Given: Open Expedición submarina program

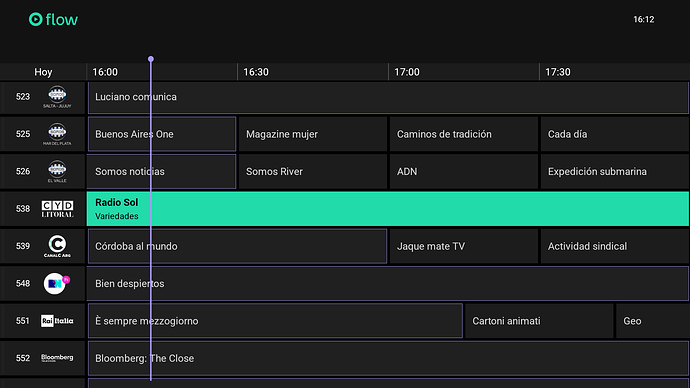Looking at the screenshot, I should tap(615, 172).
